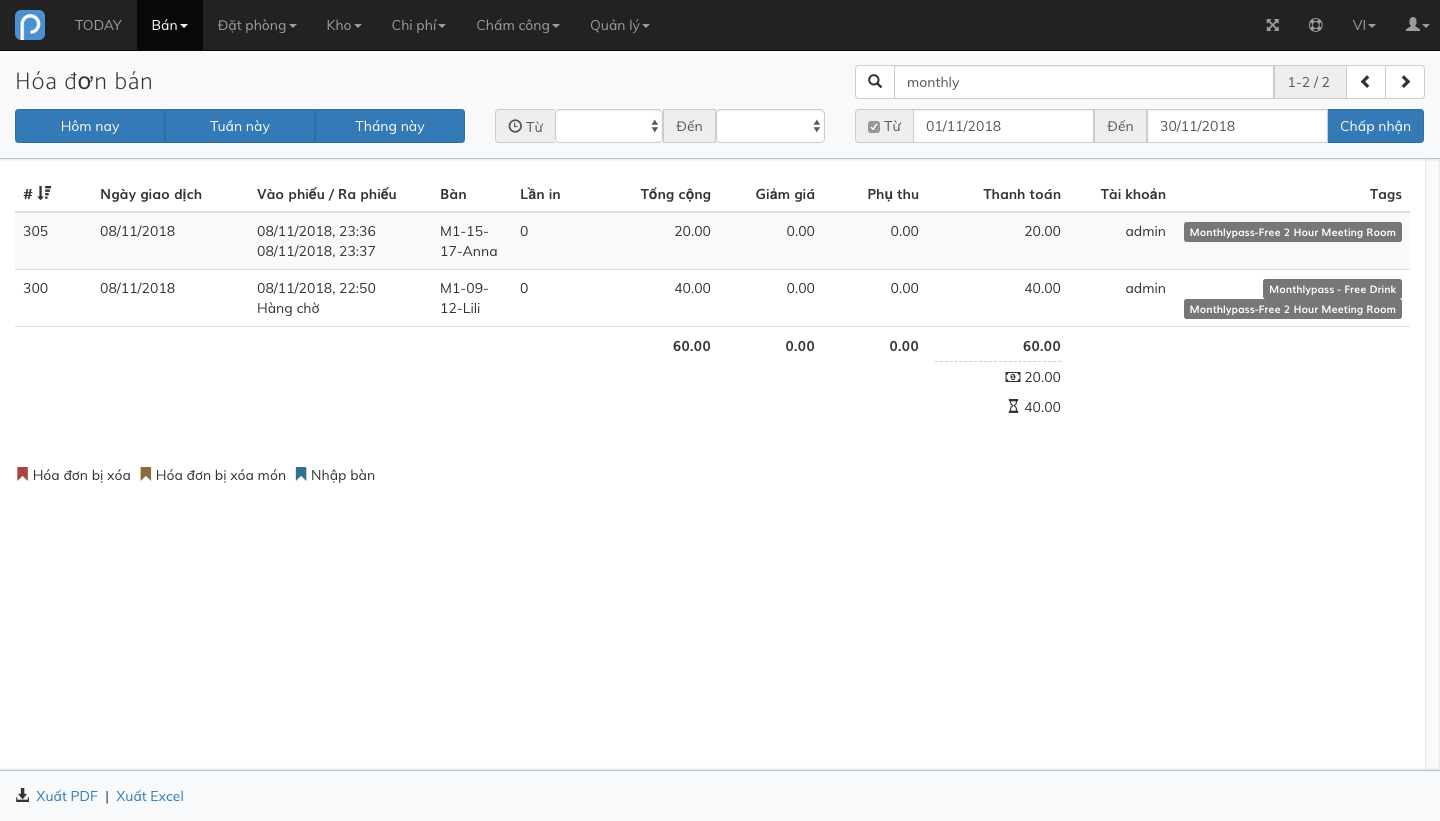Viewport: 1440px width, 821px height.
Task: Filter invoices by Tuần này
Action: point(240,126)
